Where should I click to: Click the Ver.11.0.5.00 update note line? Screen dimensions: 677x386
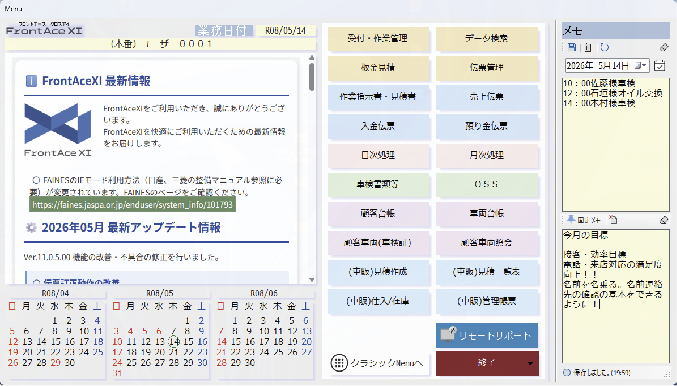pos(121,258)
